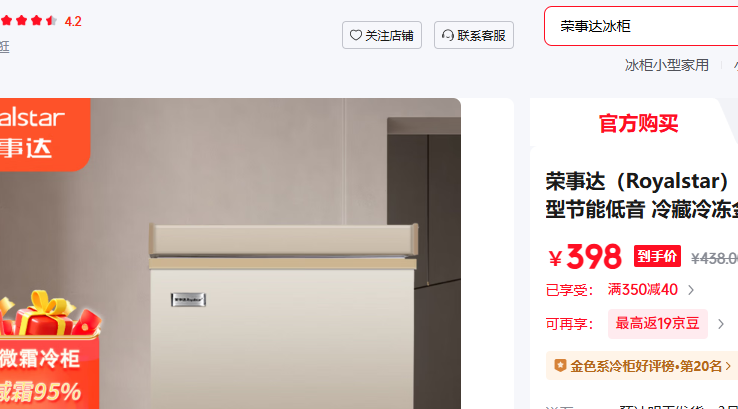Screen dimensions: 738x409
Task: Expand the 满350减40 discount details arrow
Action: pyautogui.click(x=691, y=290)
